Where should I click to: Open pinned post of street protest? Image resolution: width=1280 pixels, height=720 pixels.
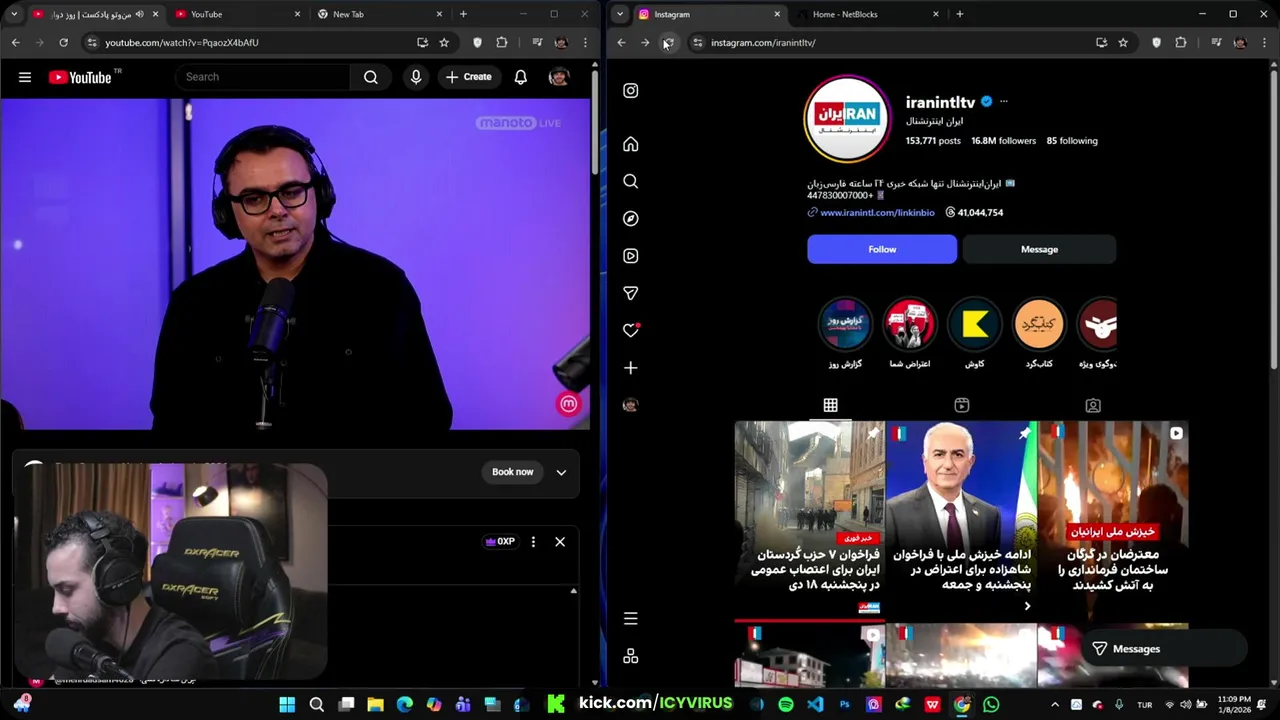(809, 520)
